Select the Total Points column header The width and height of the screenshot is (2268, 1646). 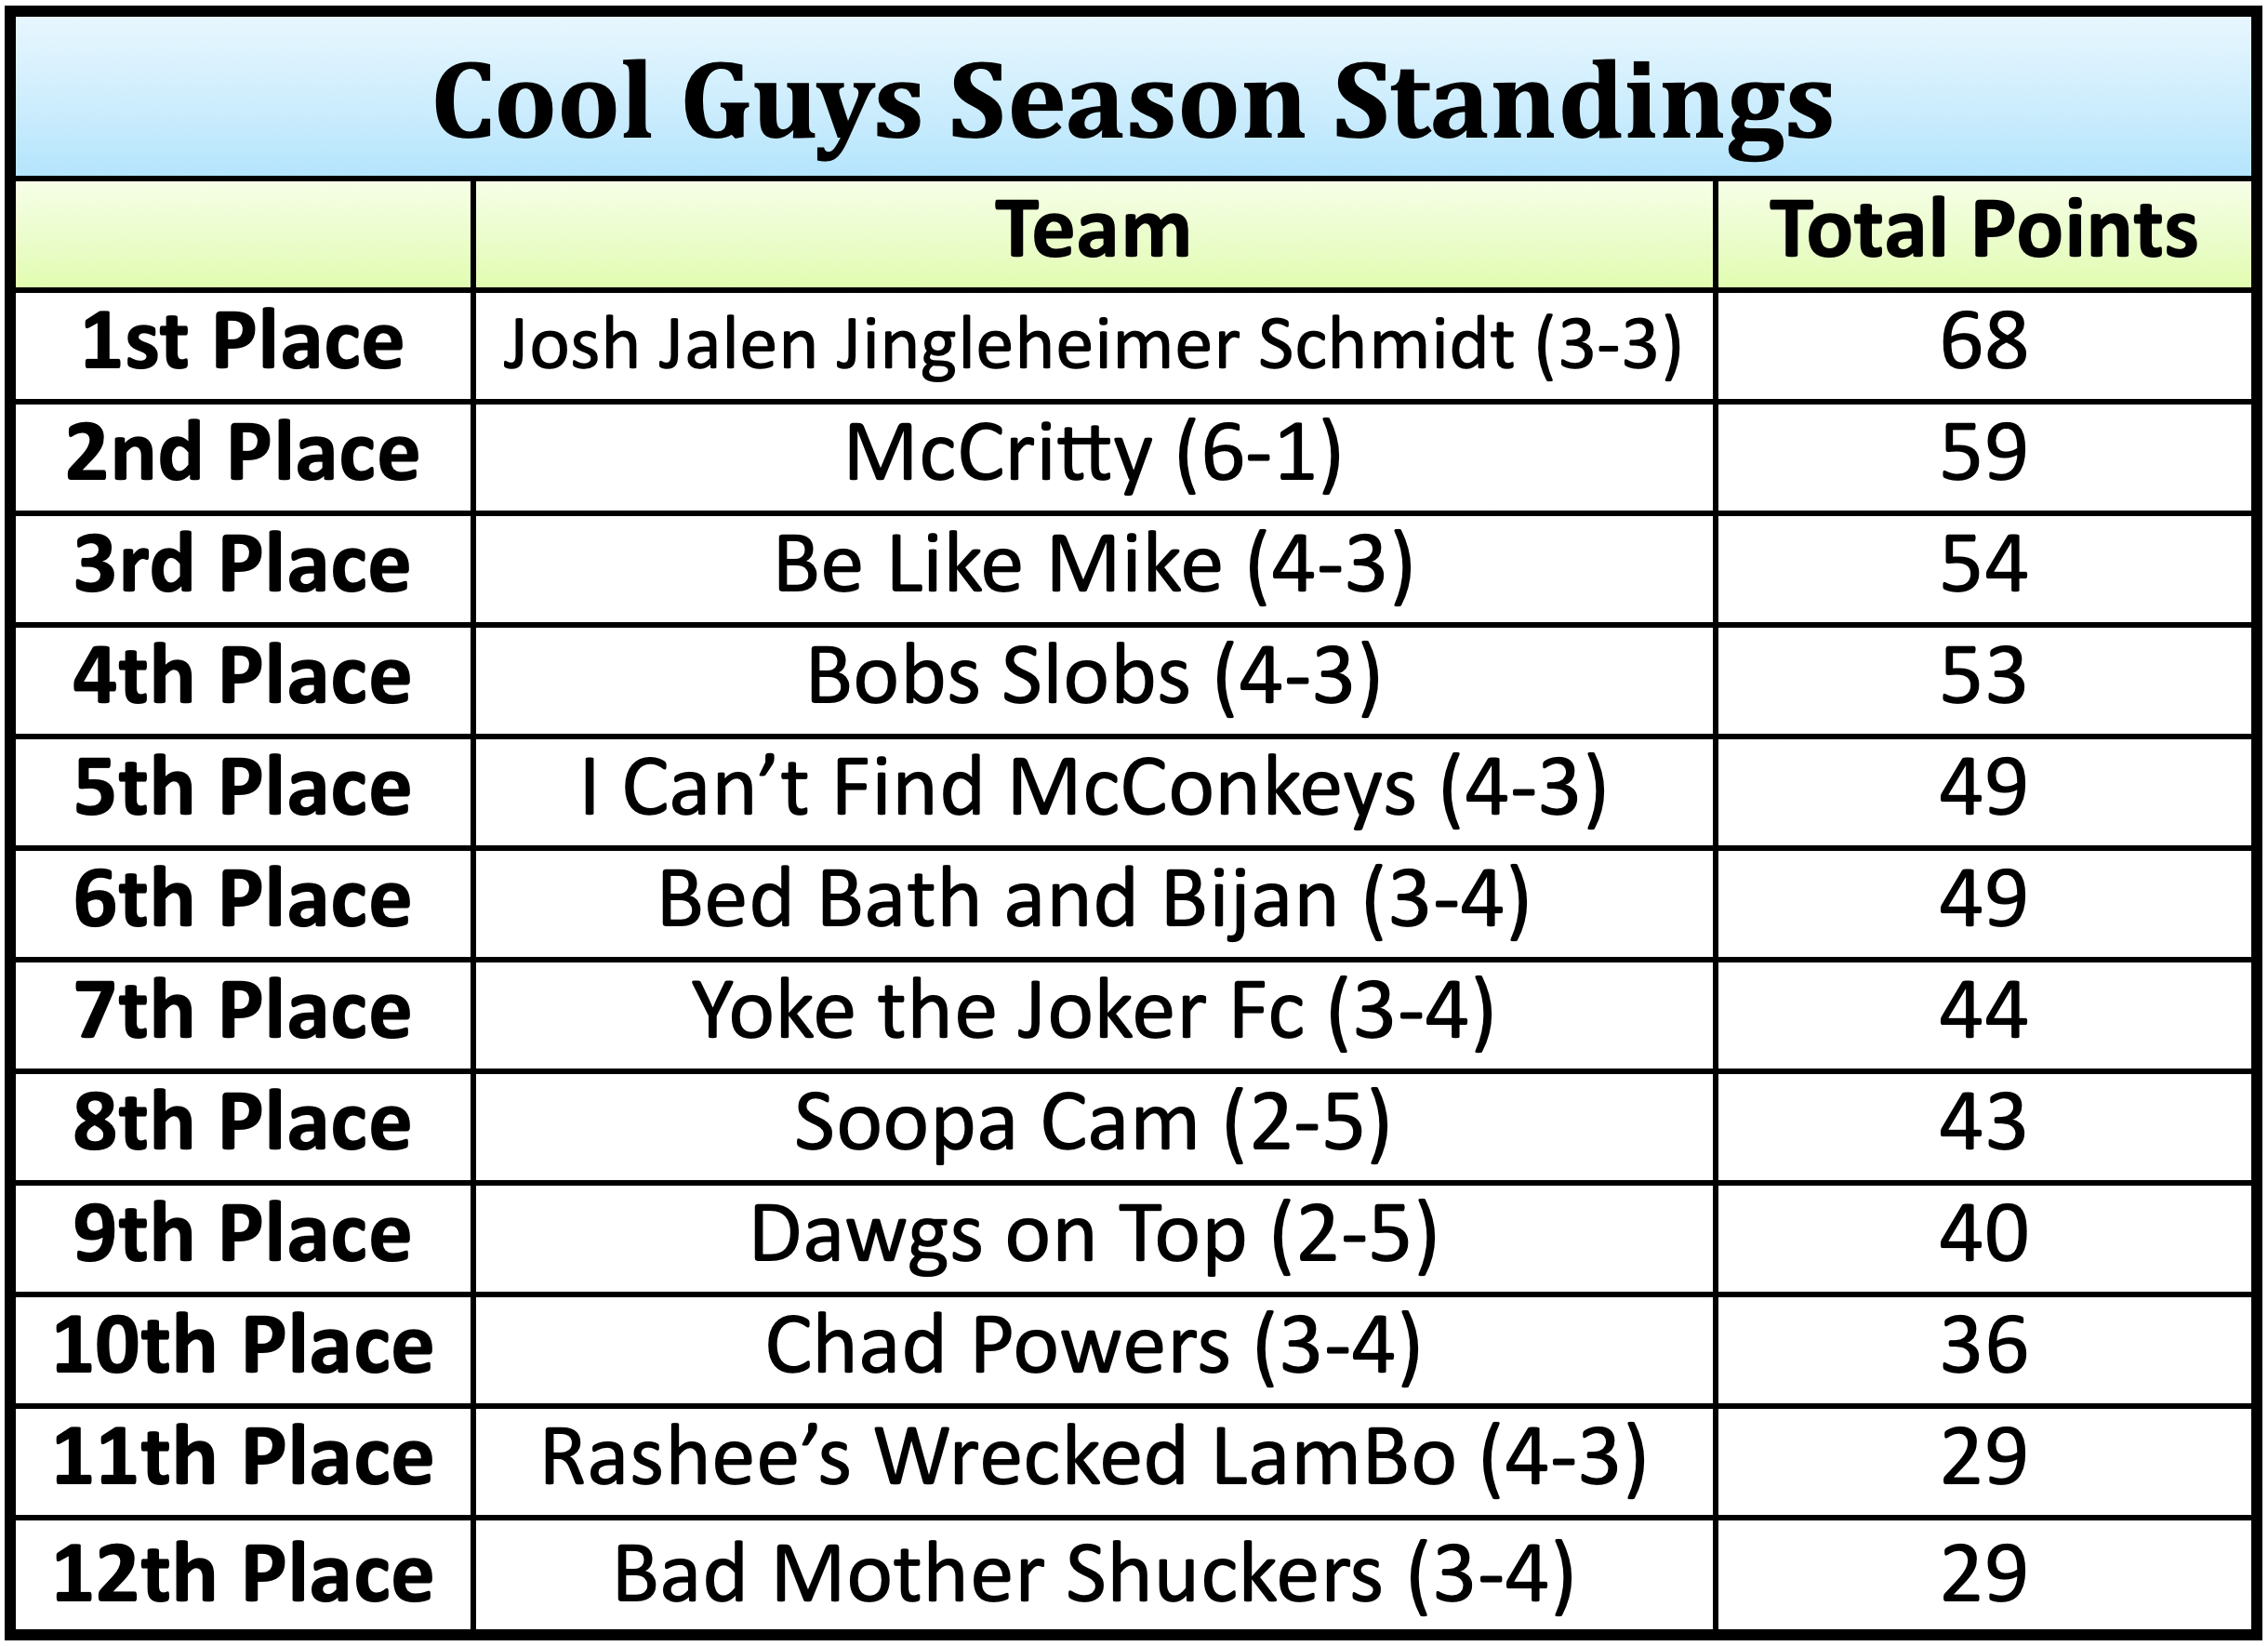click(1983, 232)
